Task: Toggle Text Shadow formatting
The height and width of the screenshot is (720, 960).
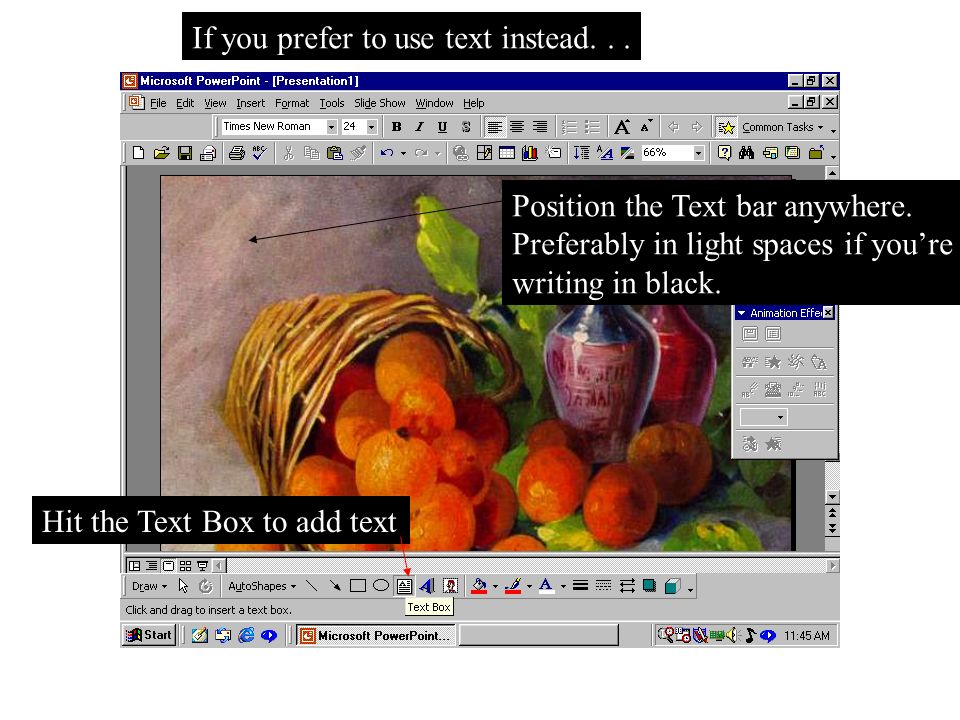Action: tap(466, 127)
